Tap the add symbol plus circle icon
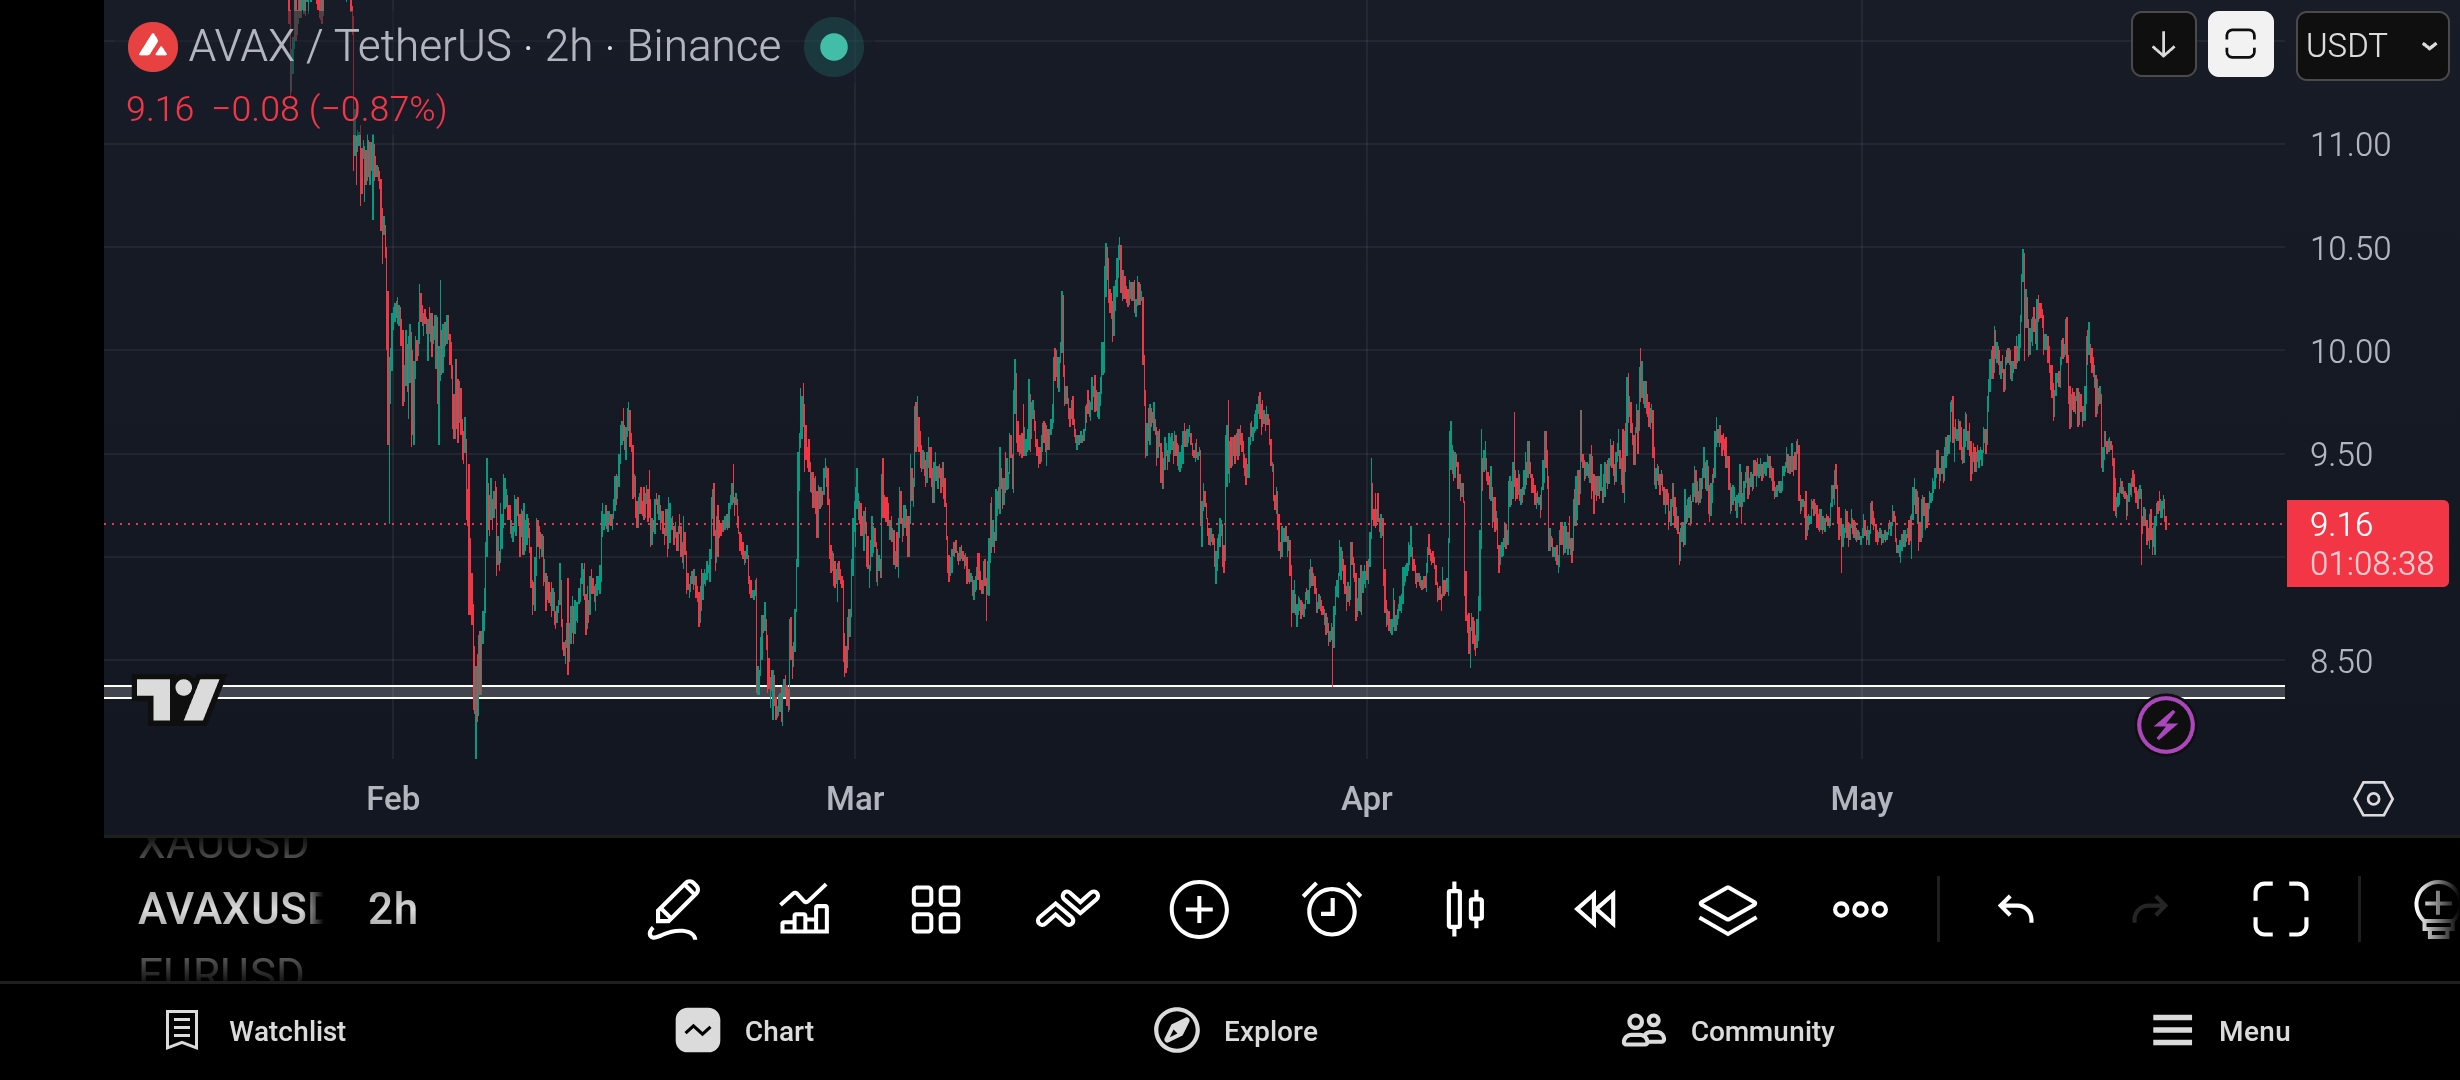The image size is (2460, 1080). click(1199, 909)
